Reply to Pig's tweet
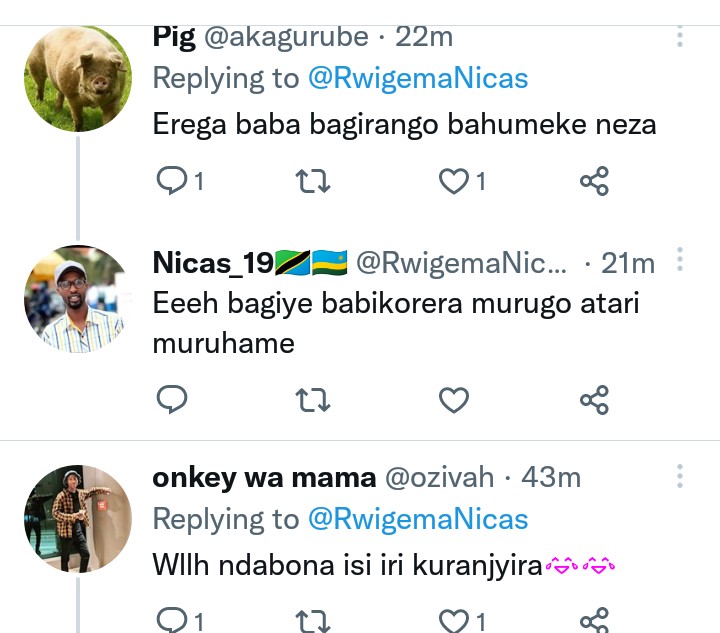Viewport: 720px width, 633px height. (173, 181)
